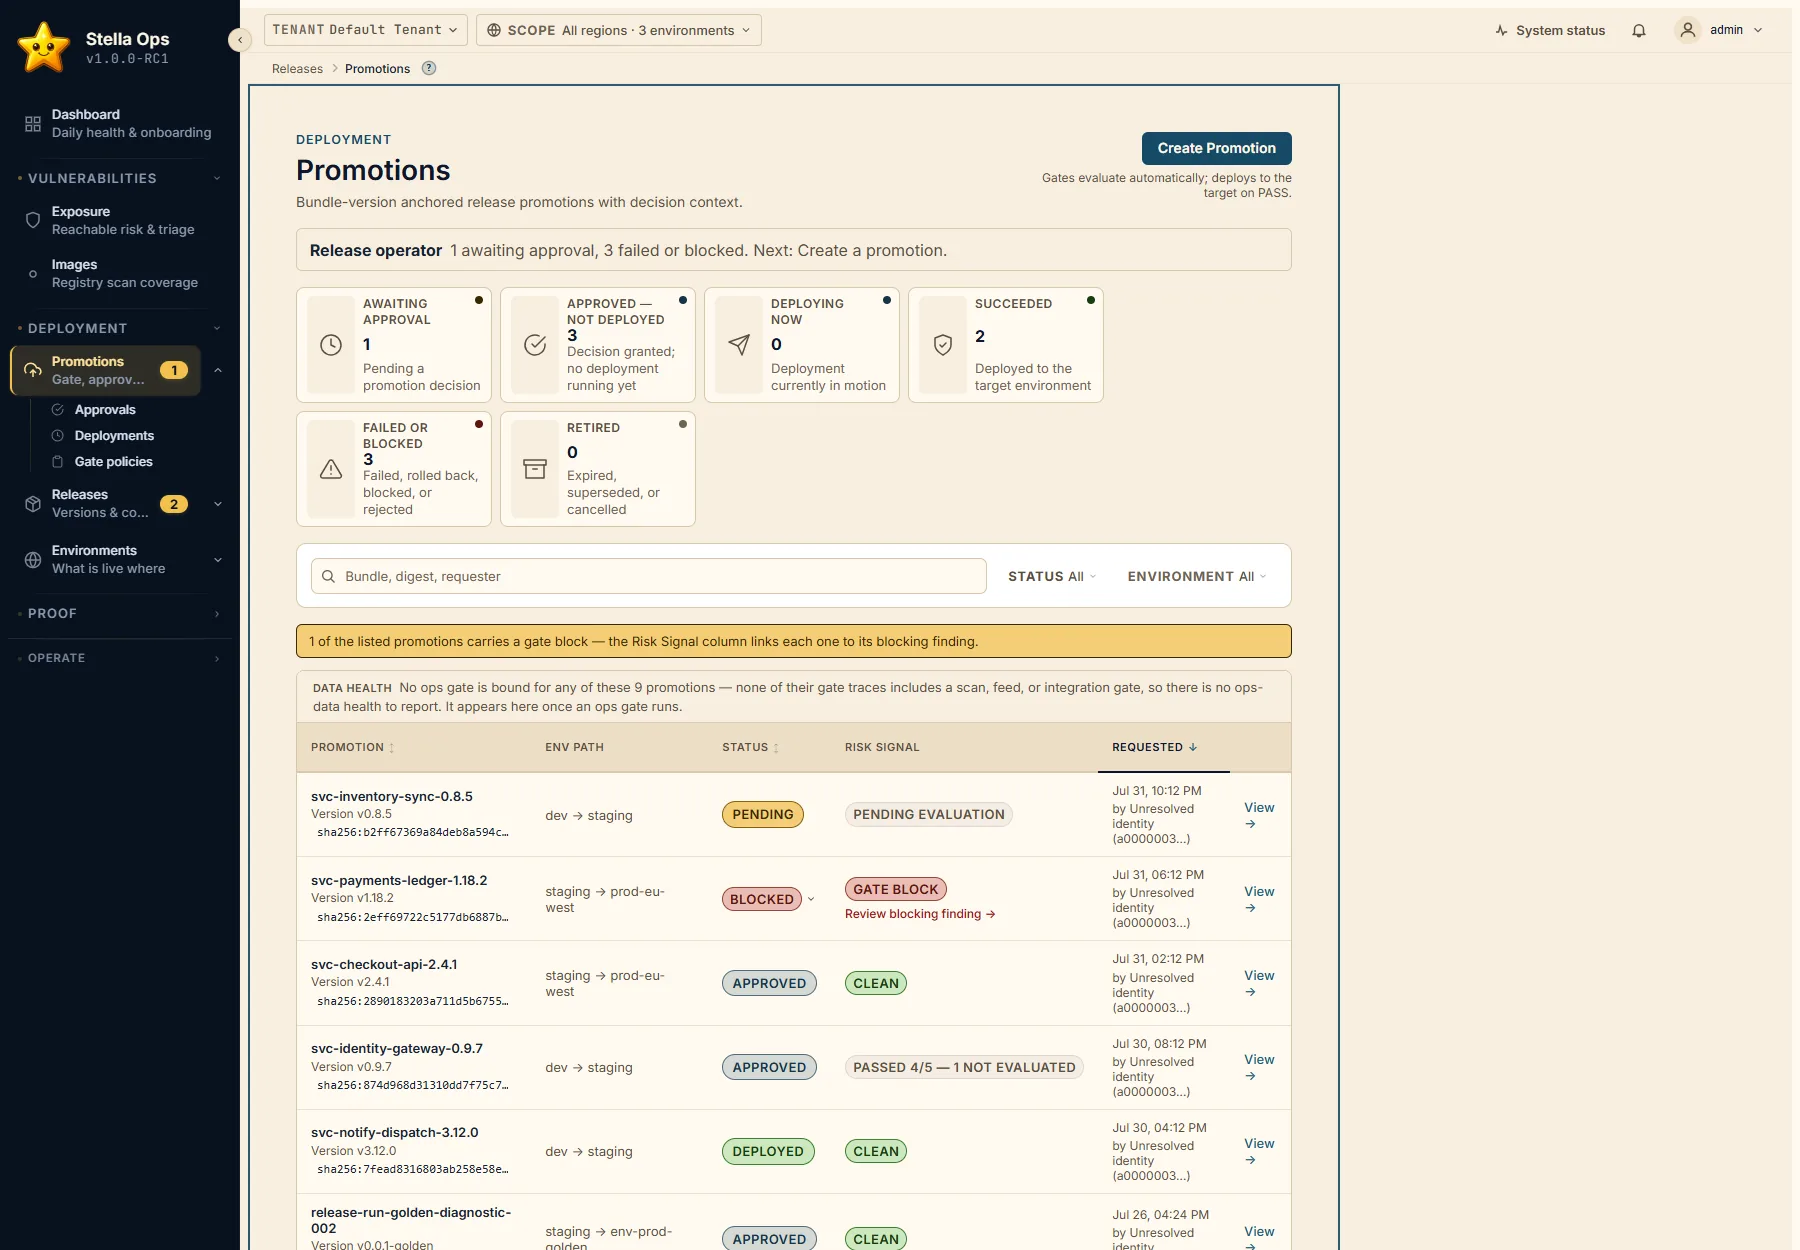Click the System status link
The height and width of the screenshot is (1250, 1800).
pyautogui.click(x=1550, y=30)
